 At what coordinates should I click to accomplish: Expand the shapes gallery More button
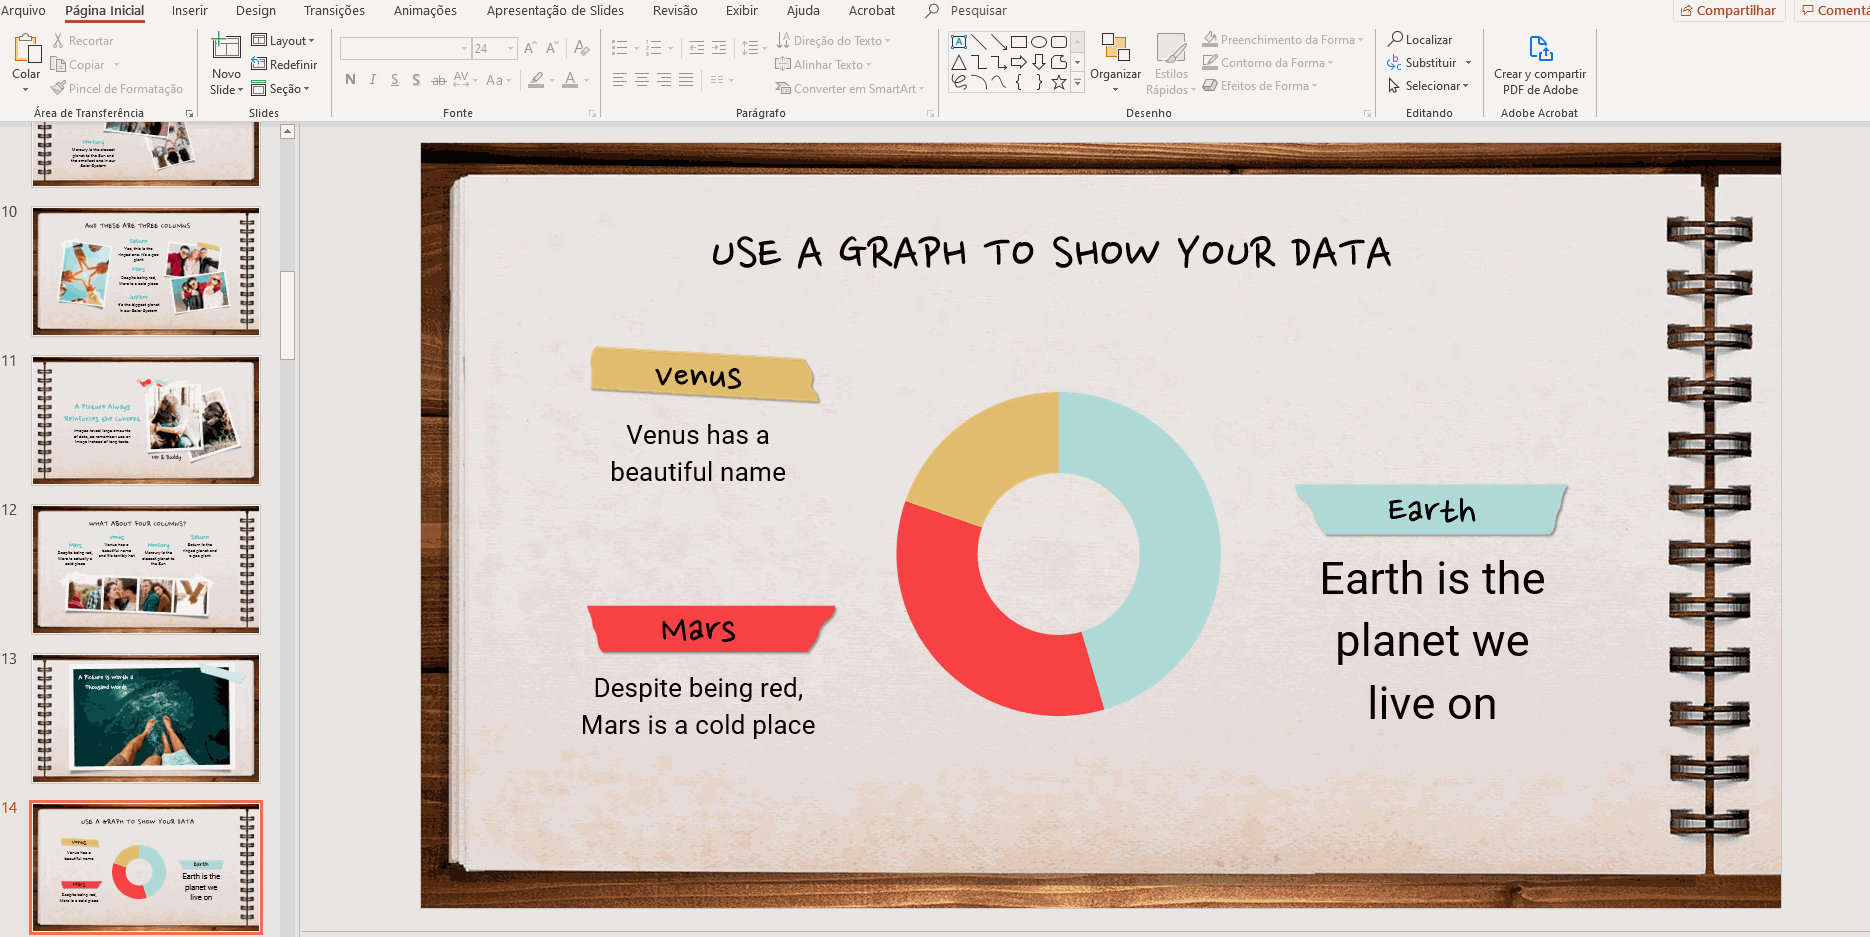(x=1077, y=84)
